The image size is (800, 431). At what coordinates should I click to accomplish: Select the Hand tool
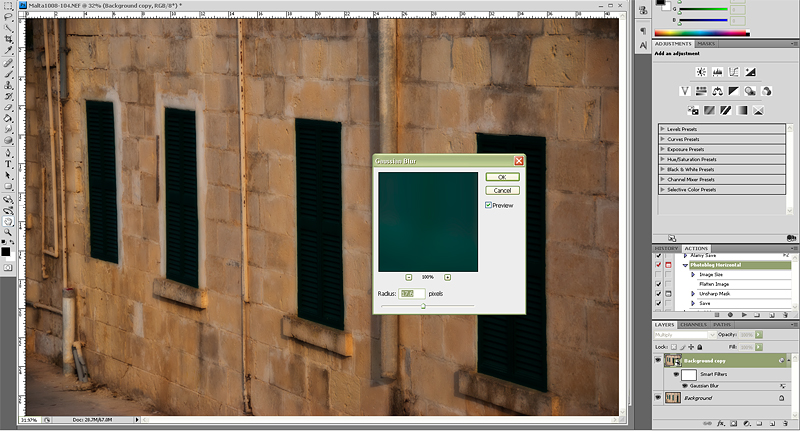(x=9, y=221)
